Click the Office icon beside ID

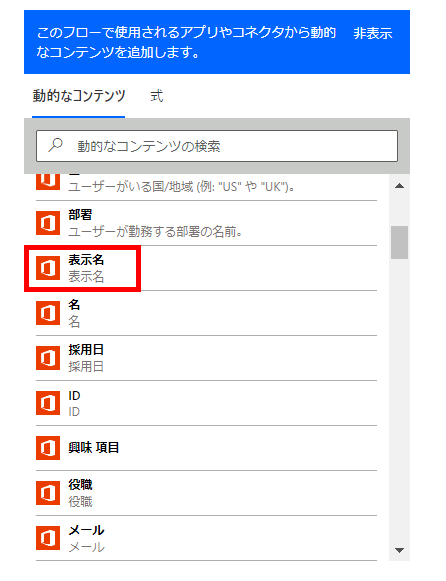pyautogui.click(x=48, y=403)
